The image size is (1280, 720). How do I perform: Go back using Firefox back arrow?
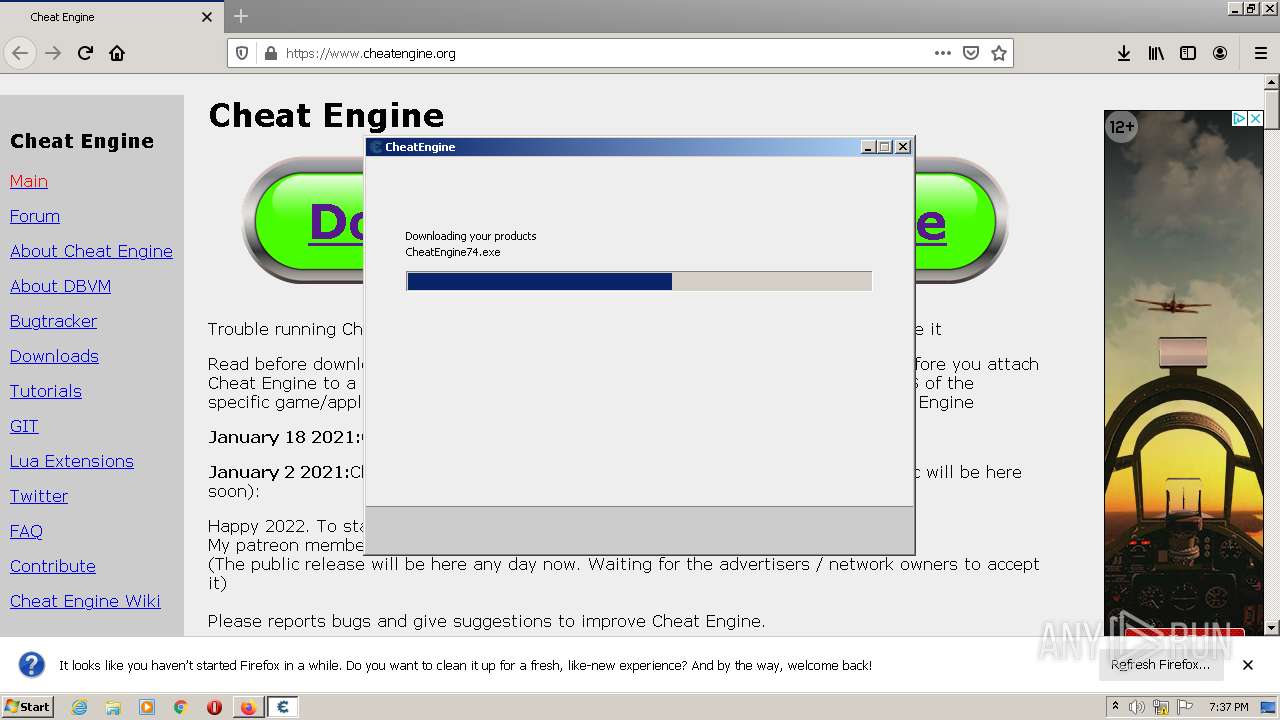(x=20, y=53)
